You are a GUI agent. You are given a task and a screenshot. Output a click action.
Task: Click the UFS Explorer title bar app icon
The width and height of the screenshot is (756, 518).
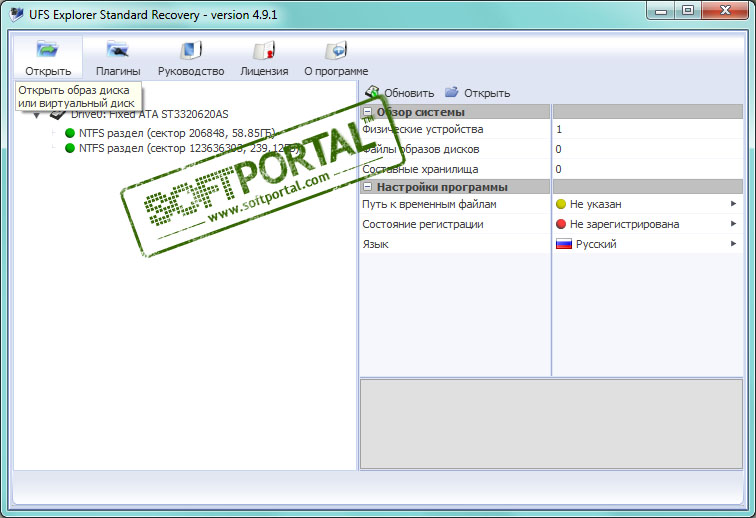[x=16, y=14]
